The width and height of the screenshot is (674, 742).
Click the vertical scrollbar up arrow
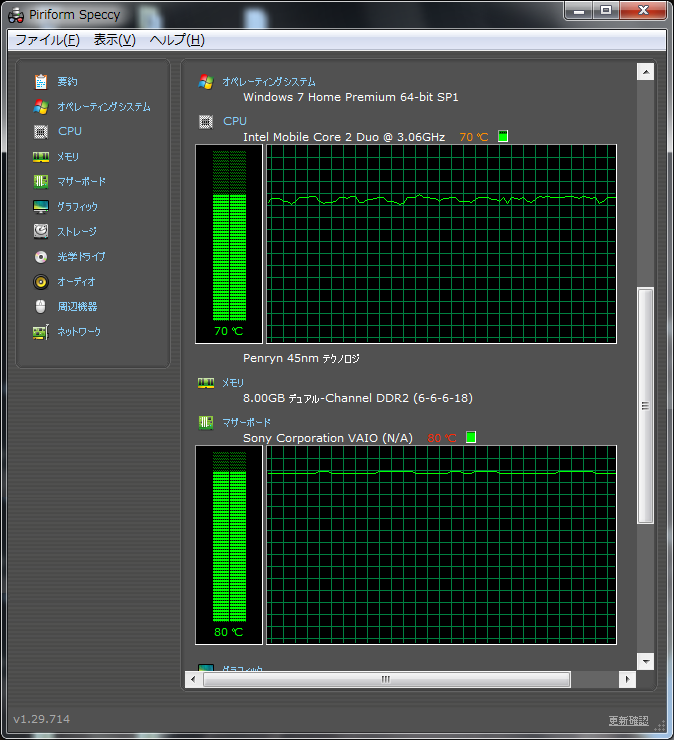click(646, 72)
